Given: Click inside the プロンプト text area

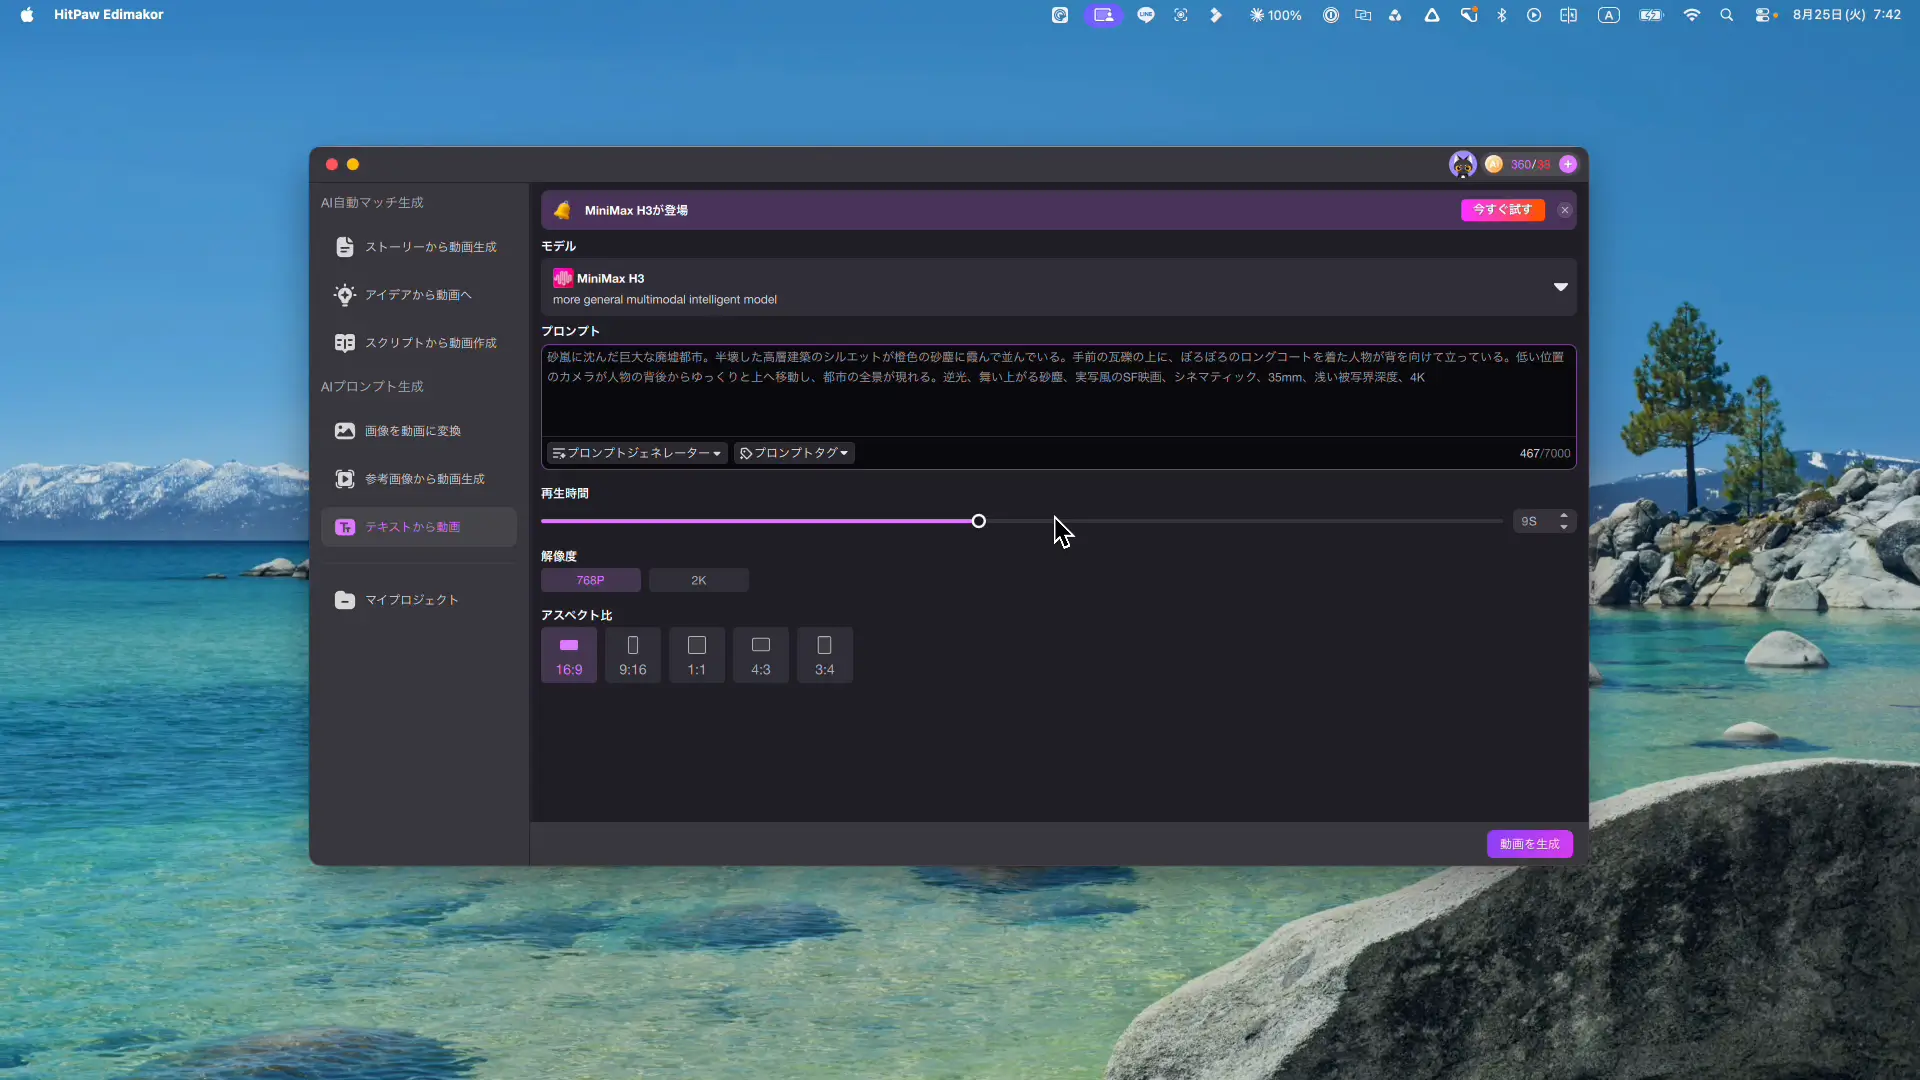Looking at the screenshot, I should (1058, 391).
